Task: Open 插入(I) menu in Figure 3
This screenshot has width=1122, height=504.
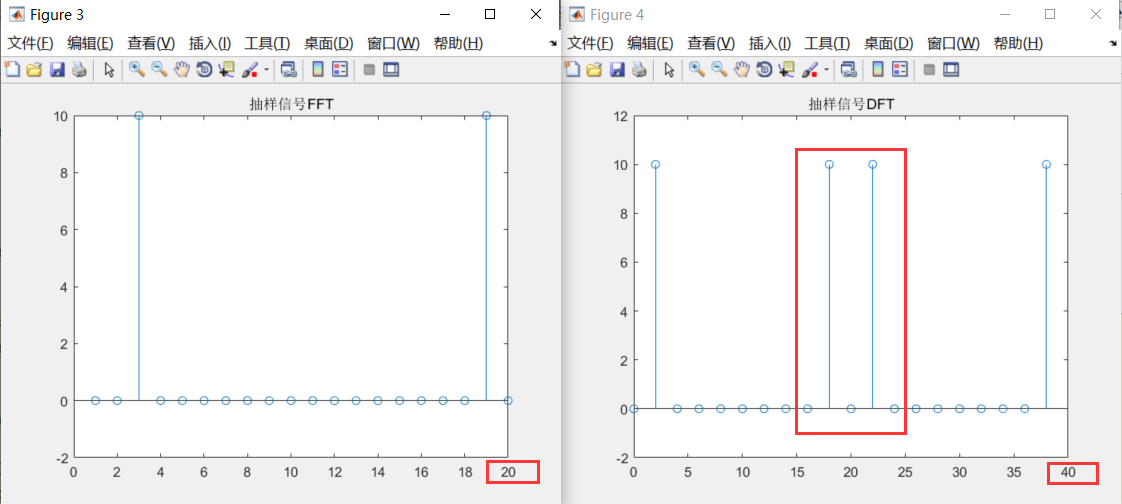Action: point(210,43)
